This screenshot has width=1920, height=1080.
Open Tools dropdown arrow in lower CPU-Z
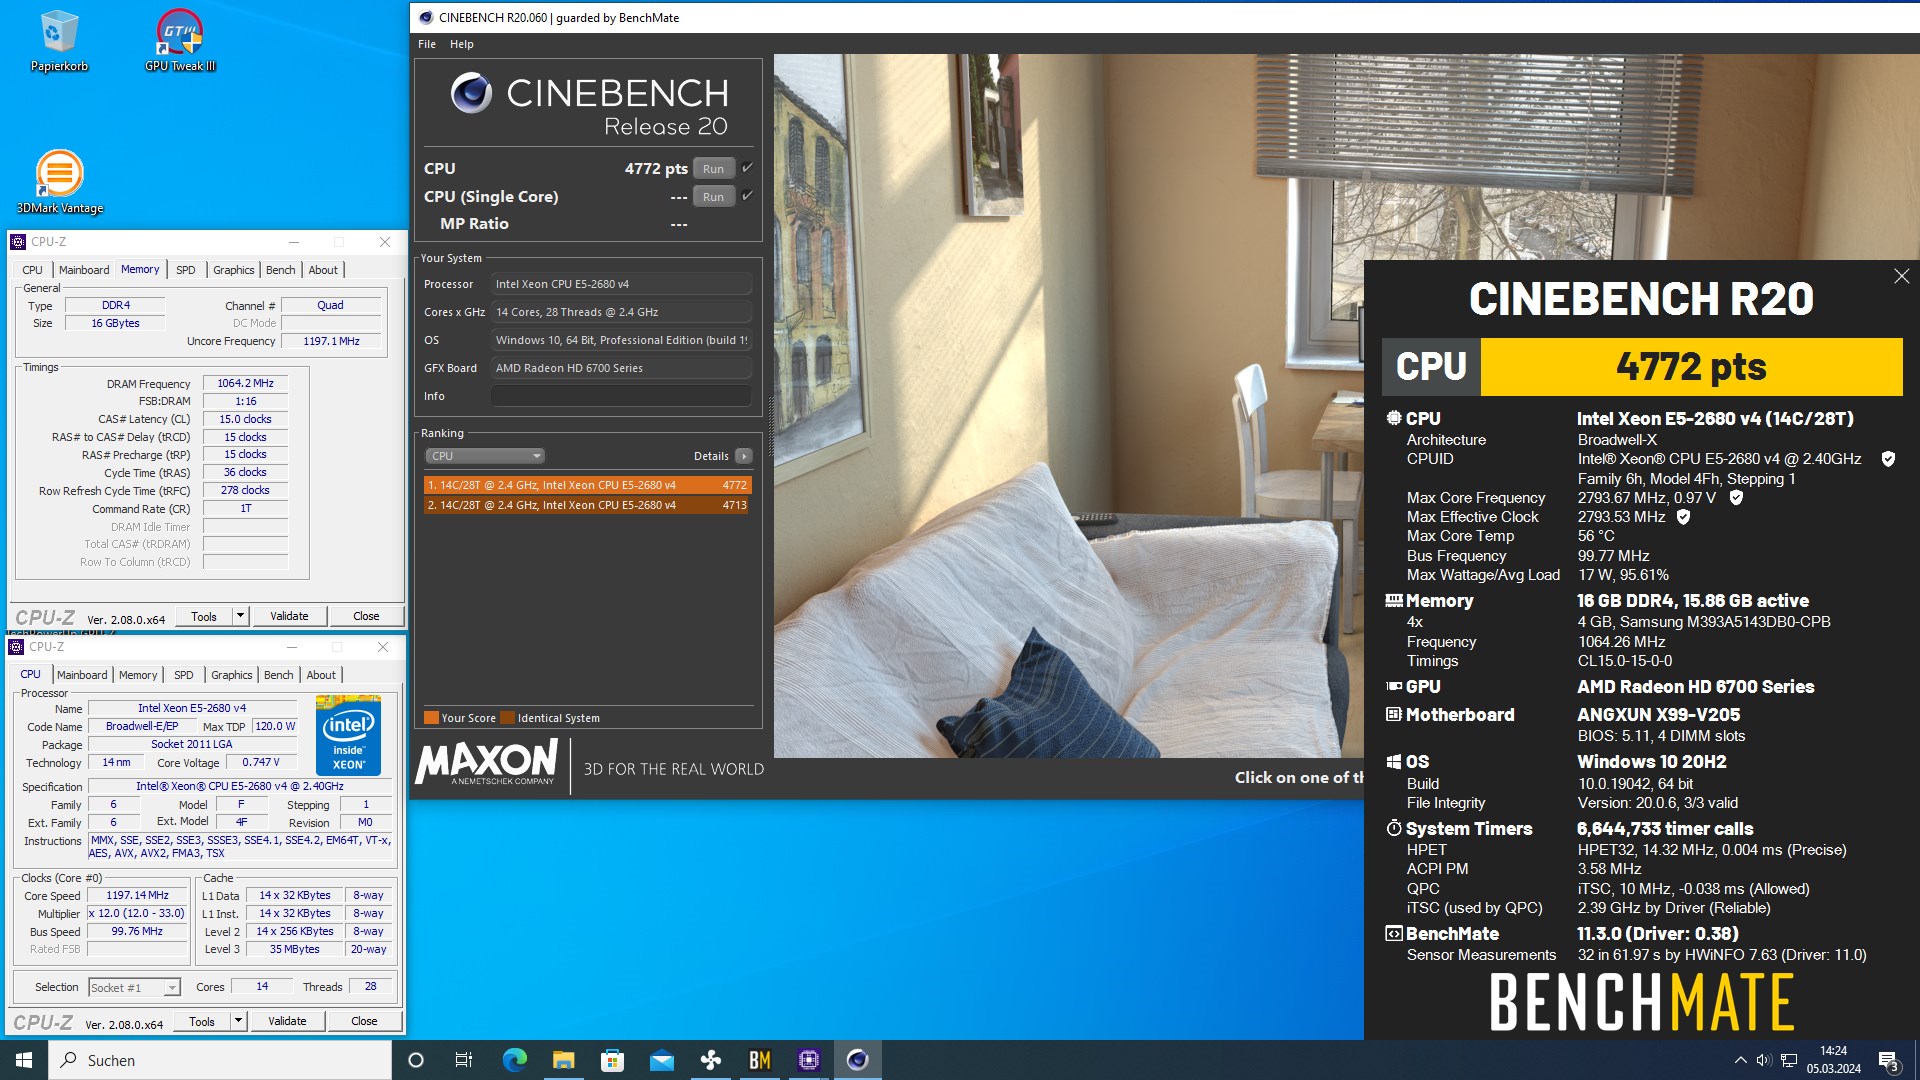click(x=238, y=1022)
